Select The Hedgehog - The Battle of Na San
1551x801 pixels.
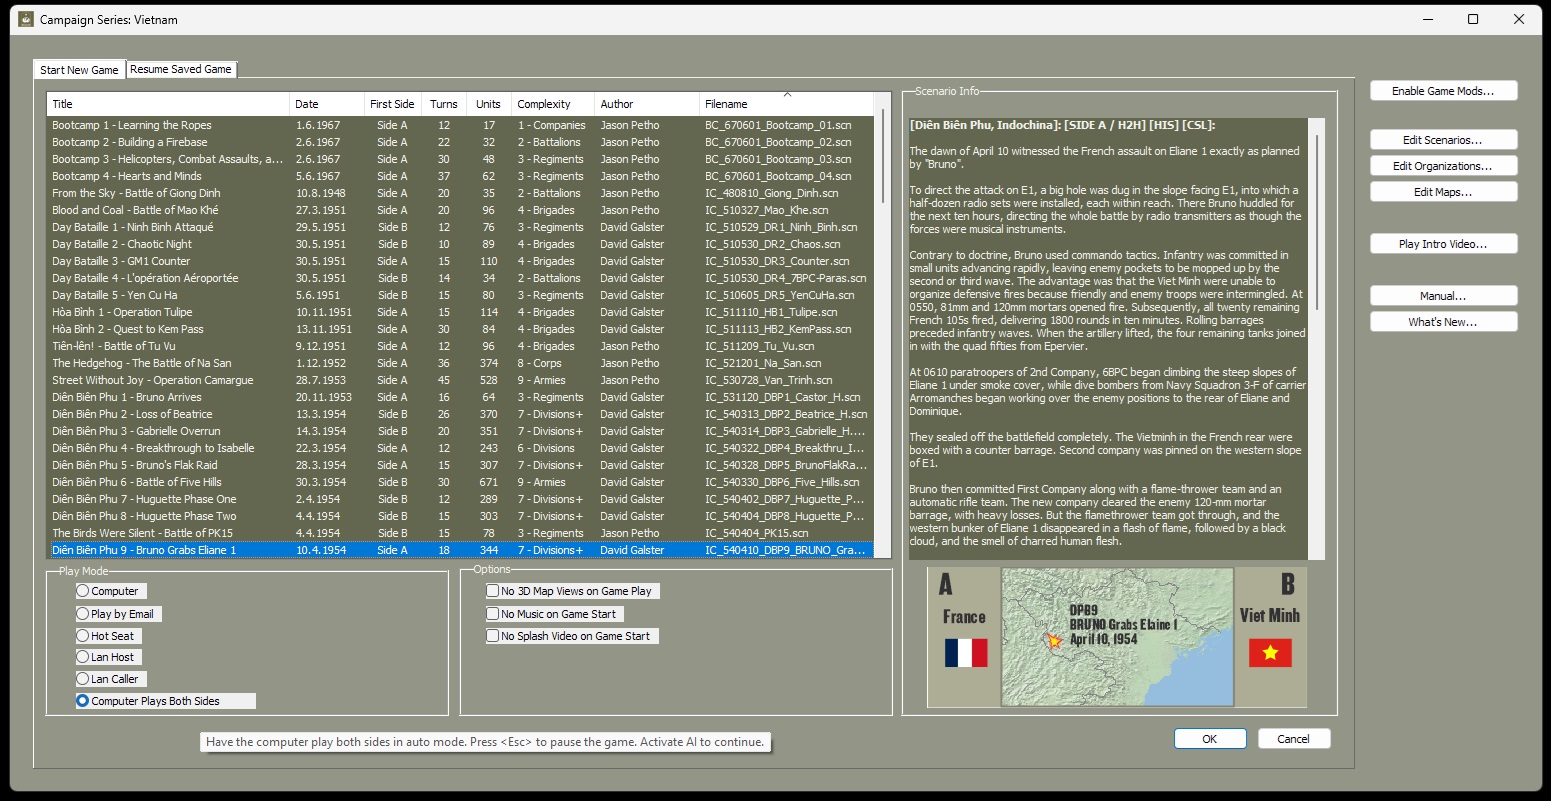[460, 364]
